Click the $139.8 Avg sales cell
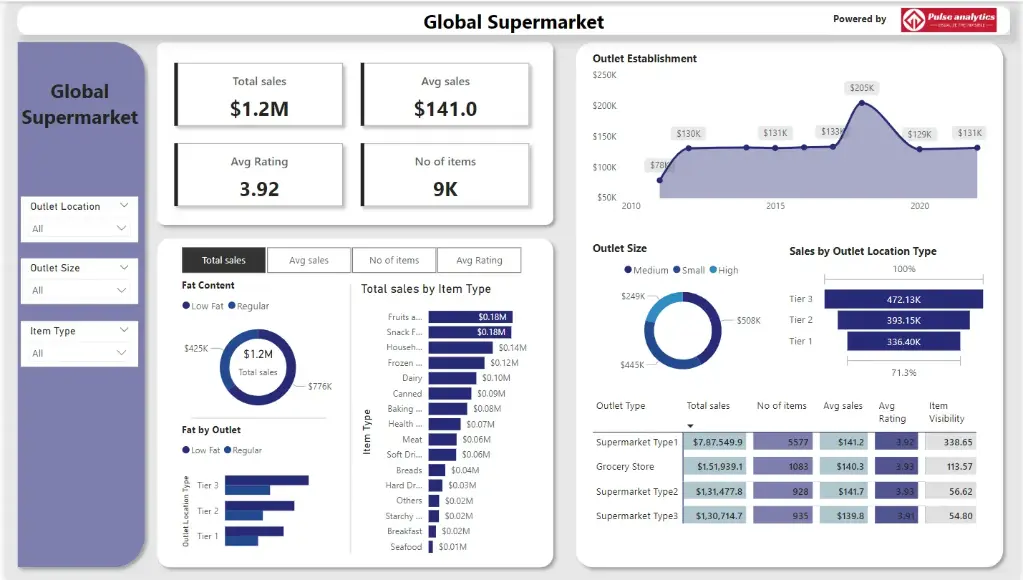 tap(844, 515)
